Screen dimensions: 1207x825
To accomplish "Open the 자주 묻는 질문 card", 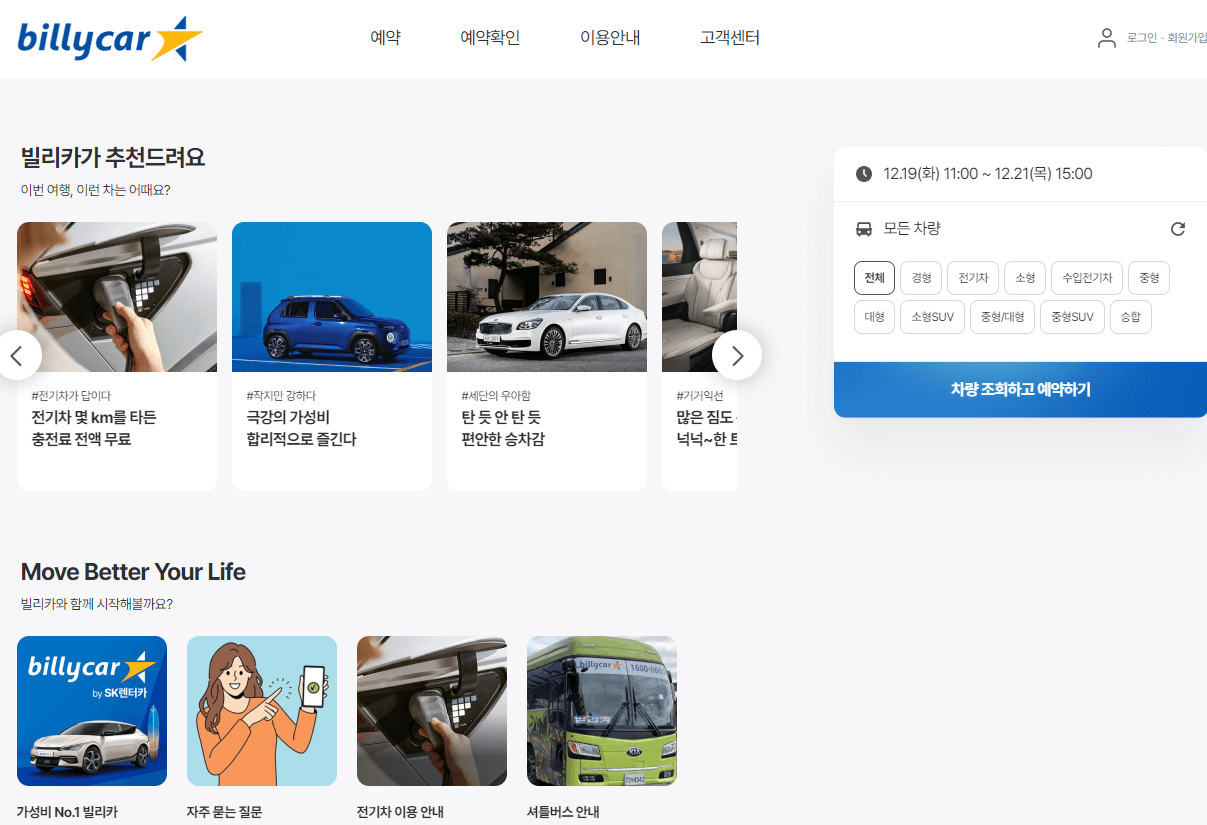I will pyautogui.click(x=261, y=710).
